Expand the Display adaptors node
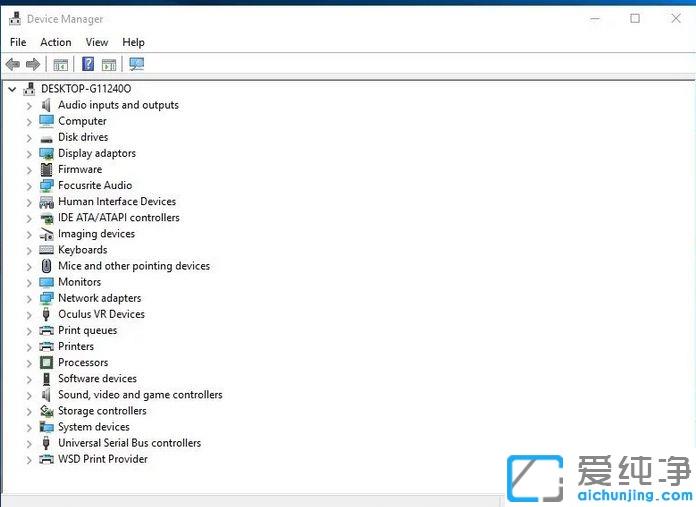The height and width of the screenshot is (507, 696). coord(29,154)
